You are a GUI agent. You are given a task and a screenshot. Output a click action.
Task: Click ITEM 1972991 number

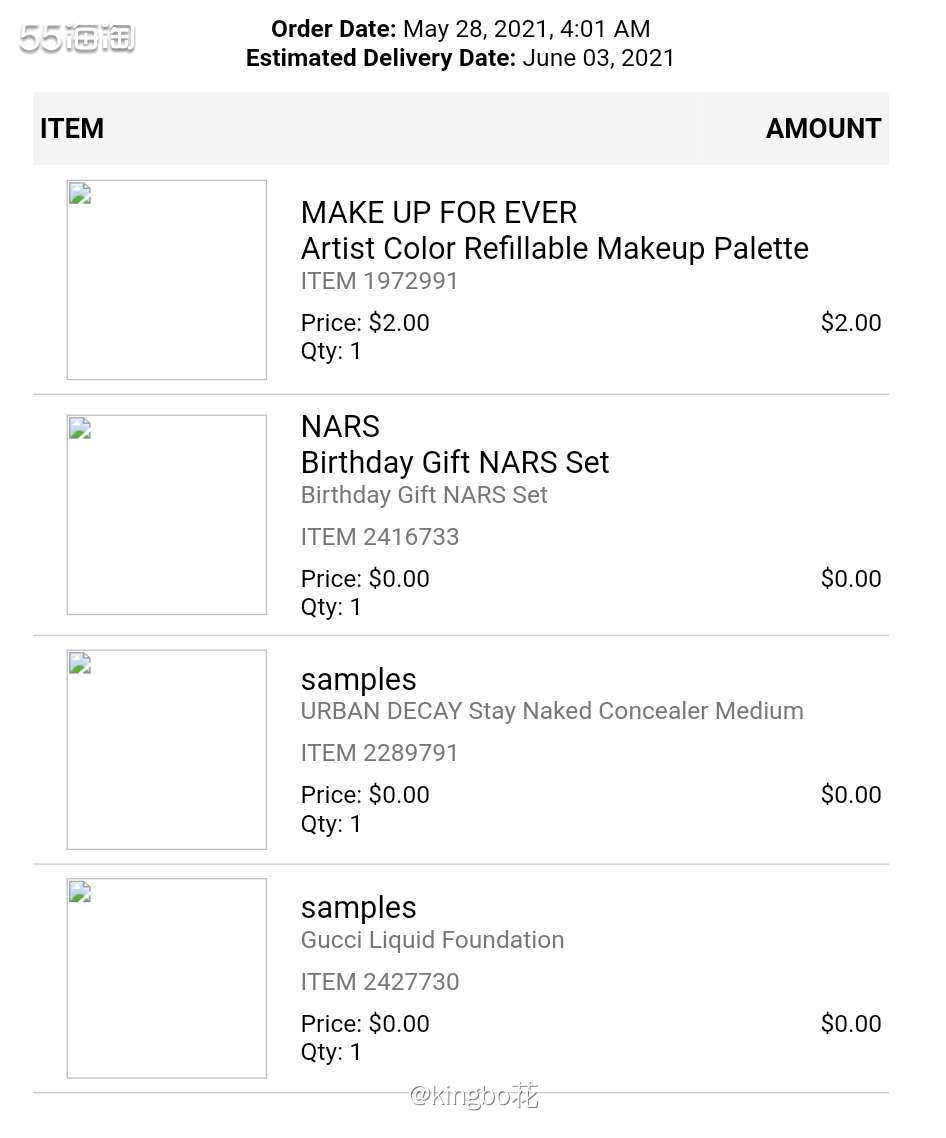pos(379,281)
